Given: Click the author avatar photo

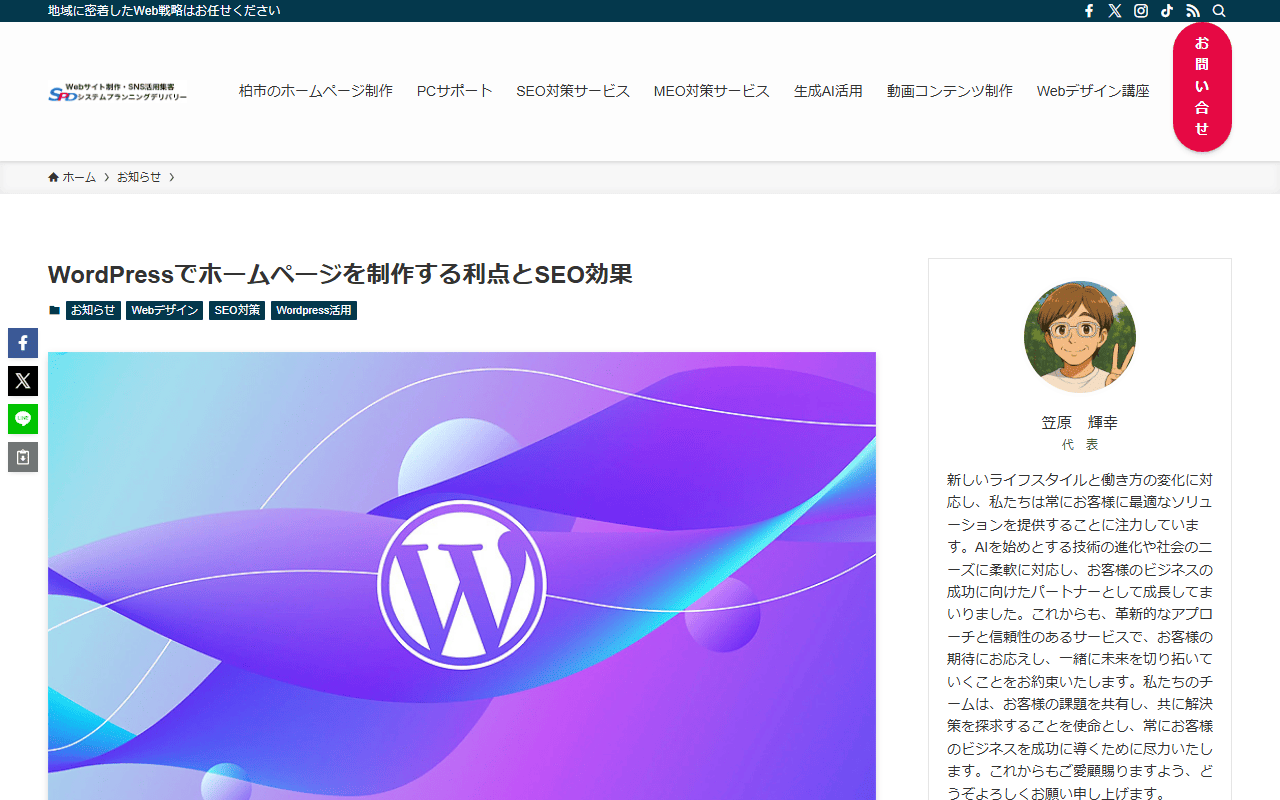Looking at the screenshot, I should (1080, 337).
